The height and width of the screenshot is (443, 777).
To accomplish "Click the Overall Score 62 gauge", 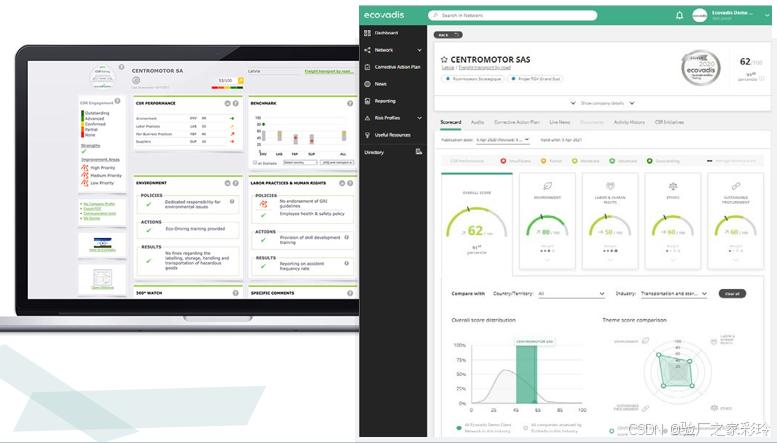I will 476,223.
